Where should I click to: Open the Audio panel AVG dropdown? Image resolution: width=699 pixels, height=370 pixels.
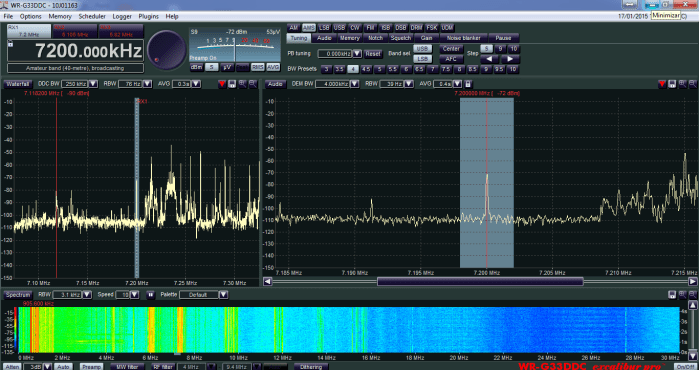tap(457, 84)
